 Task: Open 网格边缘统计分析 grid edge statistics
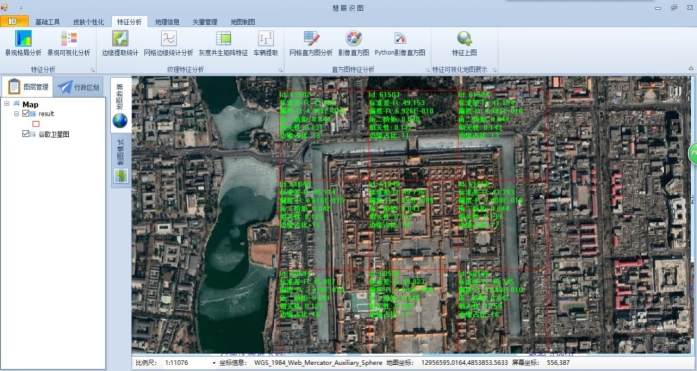coord(168,43)
